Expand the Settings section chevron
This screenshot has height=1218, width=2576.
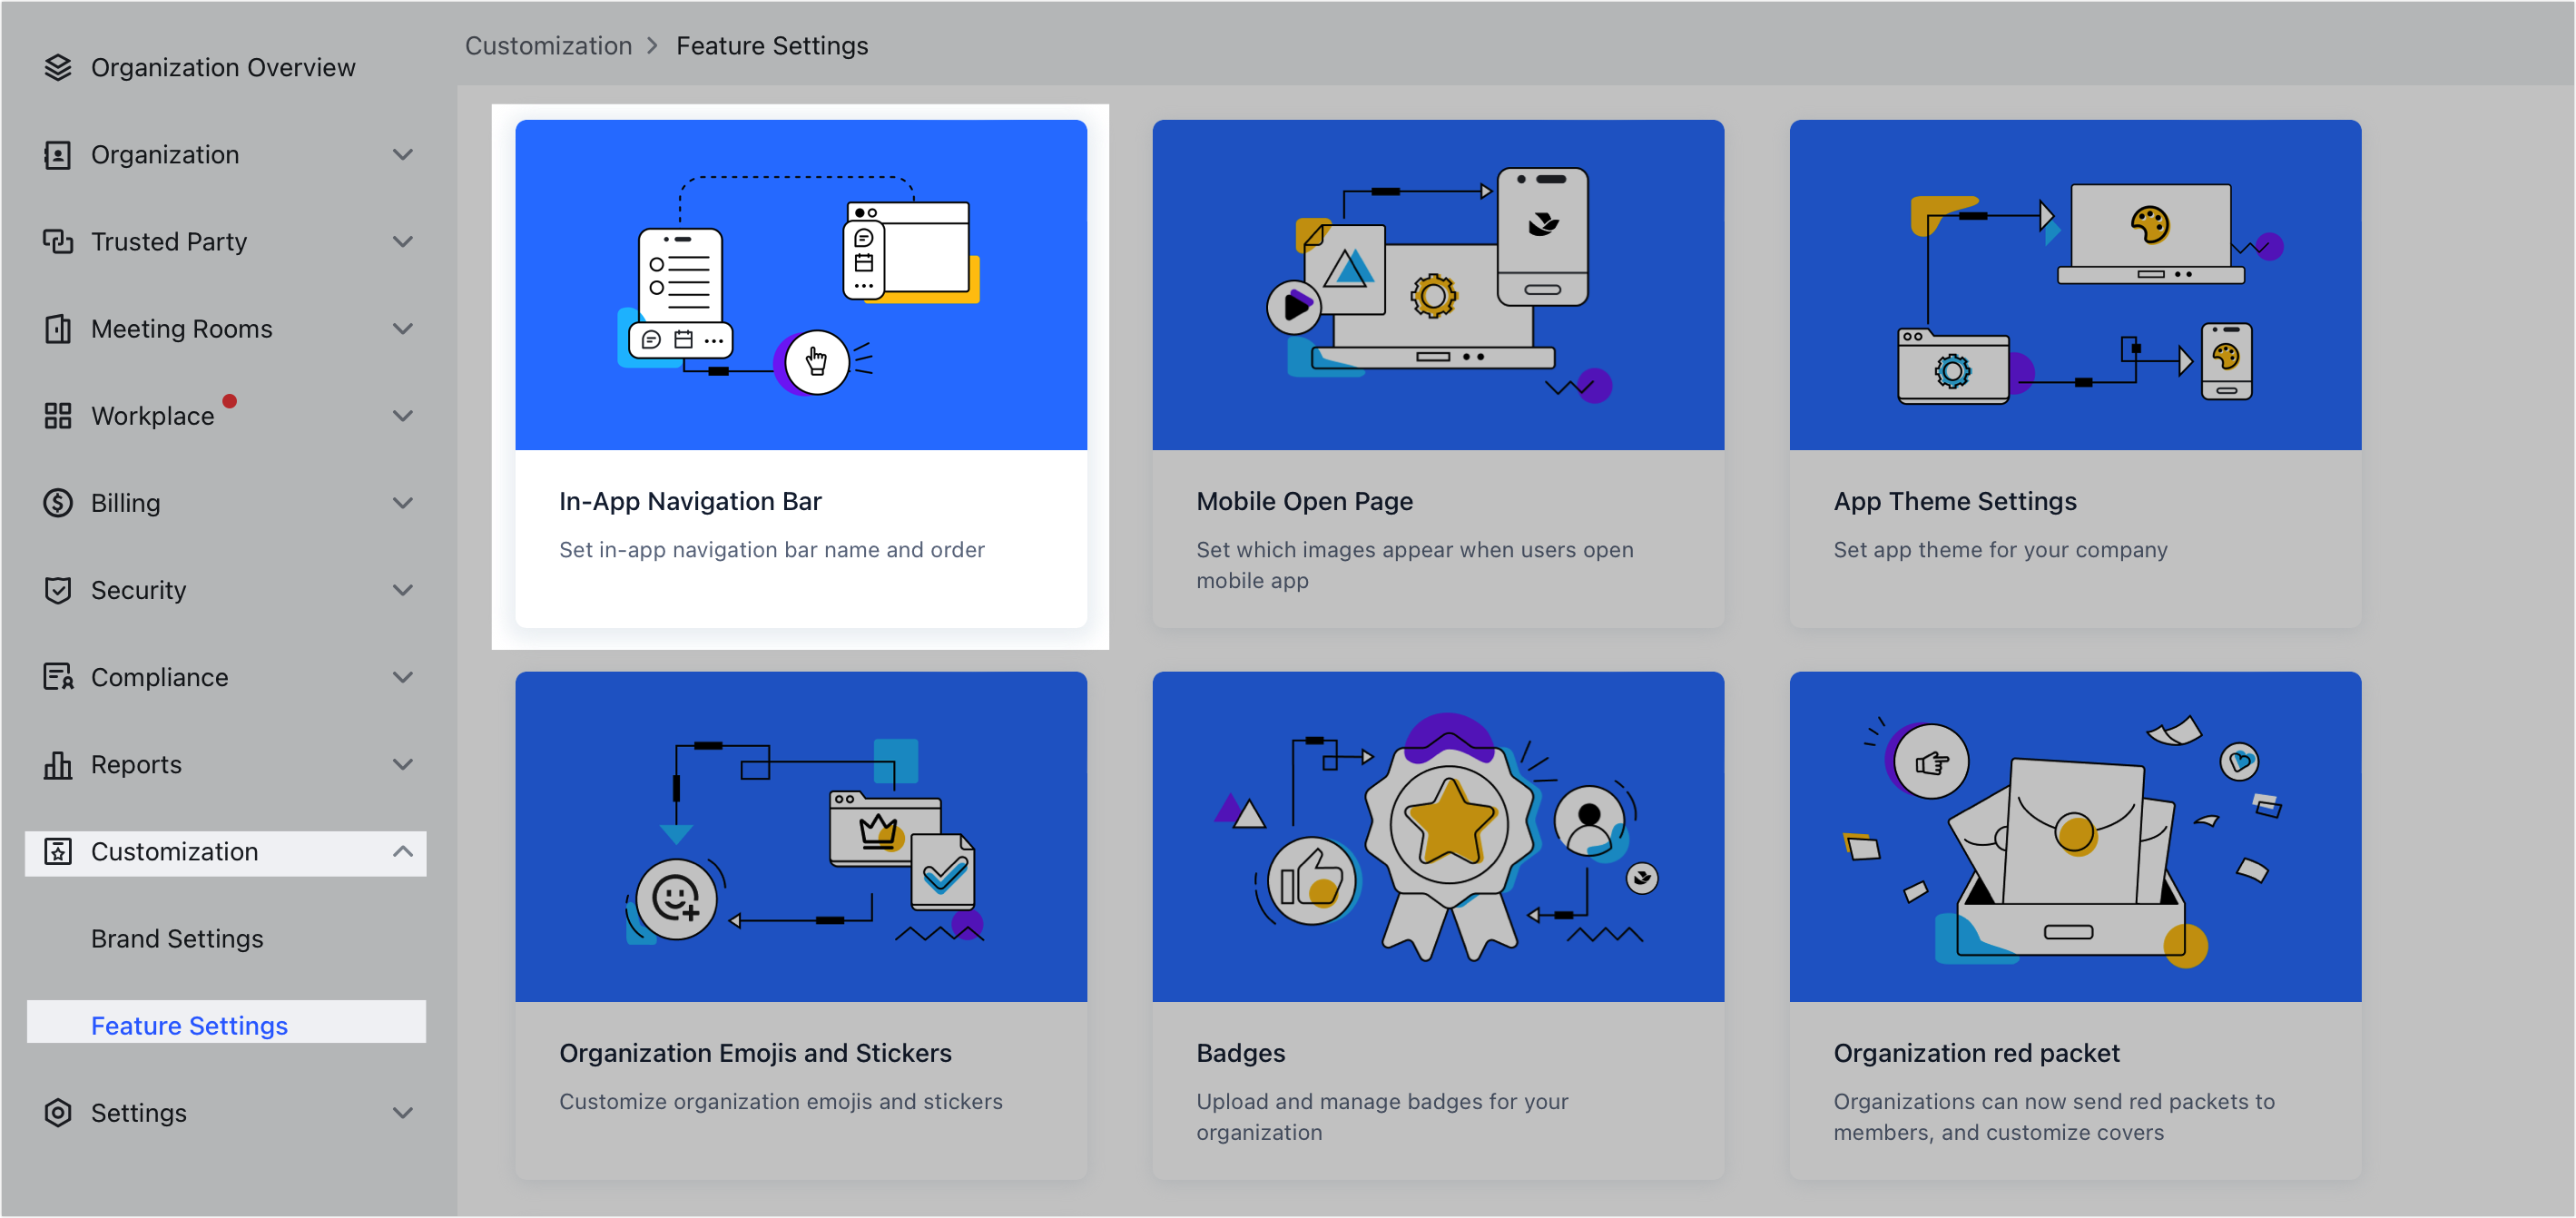(403, 1112)
